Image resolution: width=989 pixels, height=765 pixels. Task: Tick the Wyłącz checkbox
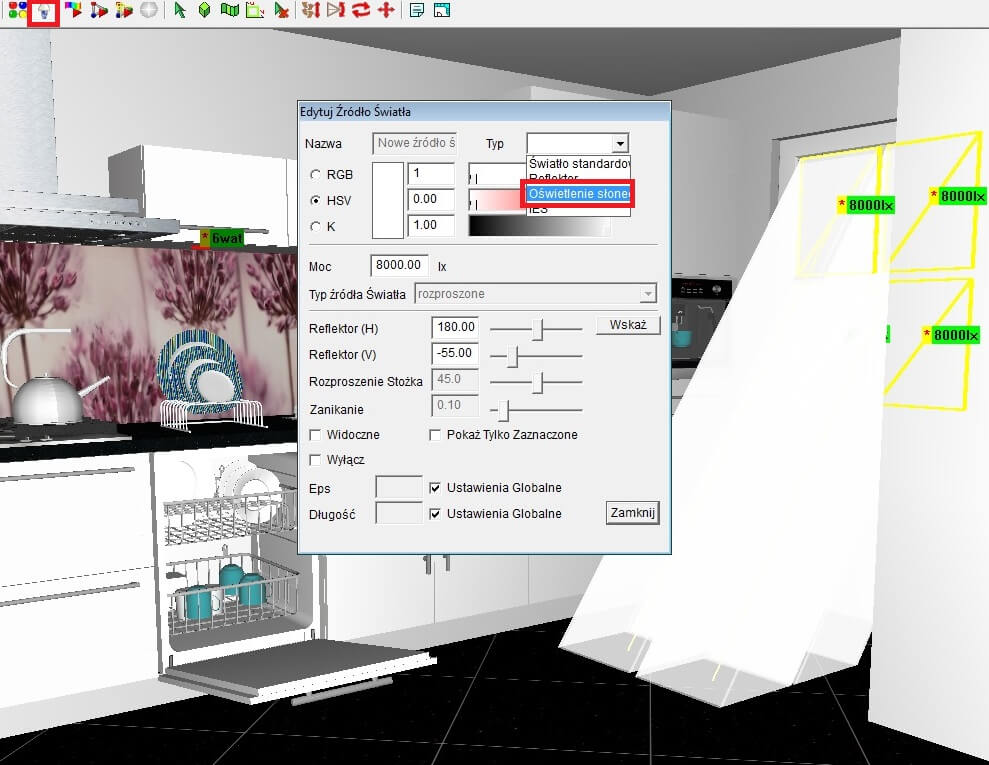coord(316,460)
